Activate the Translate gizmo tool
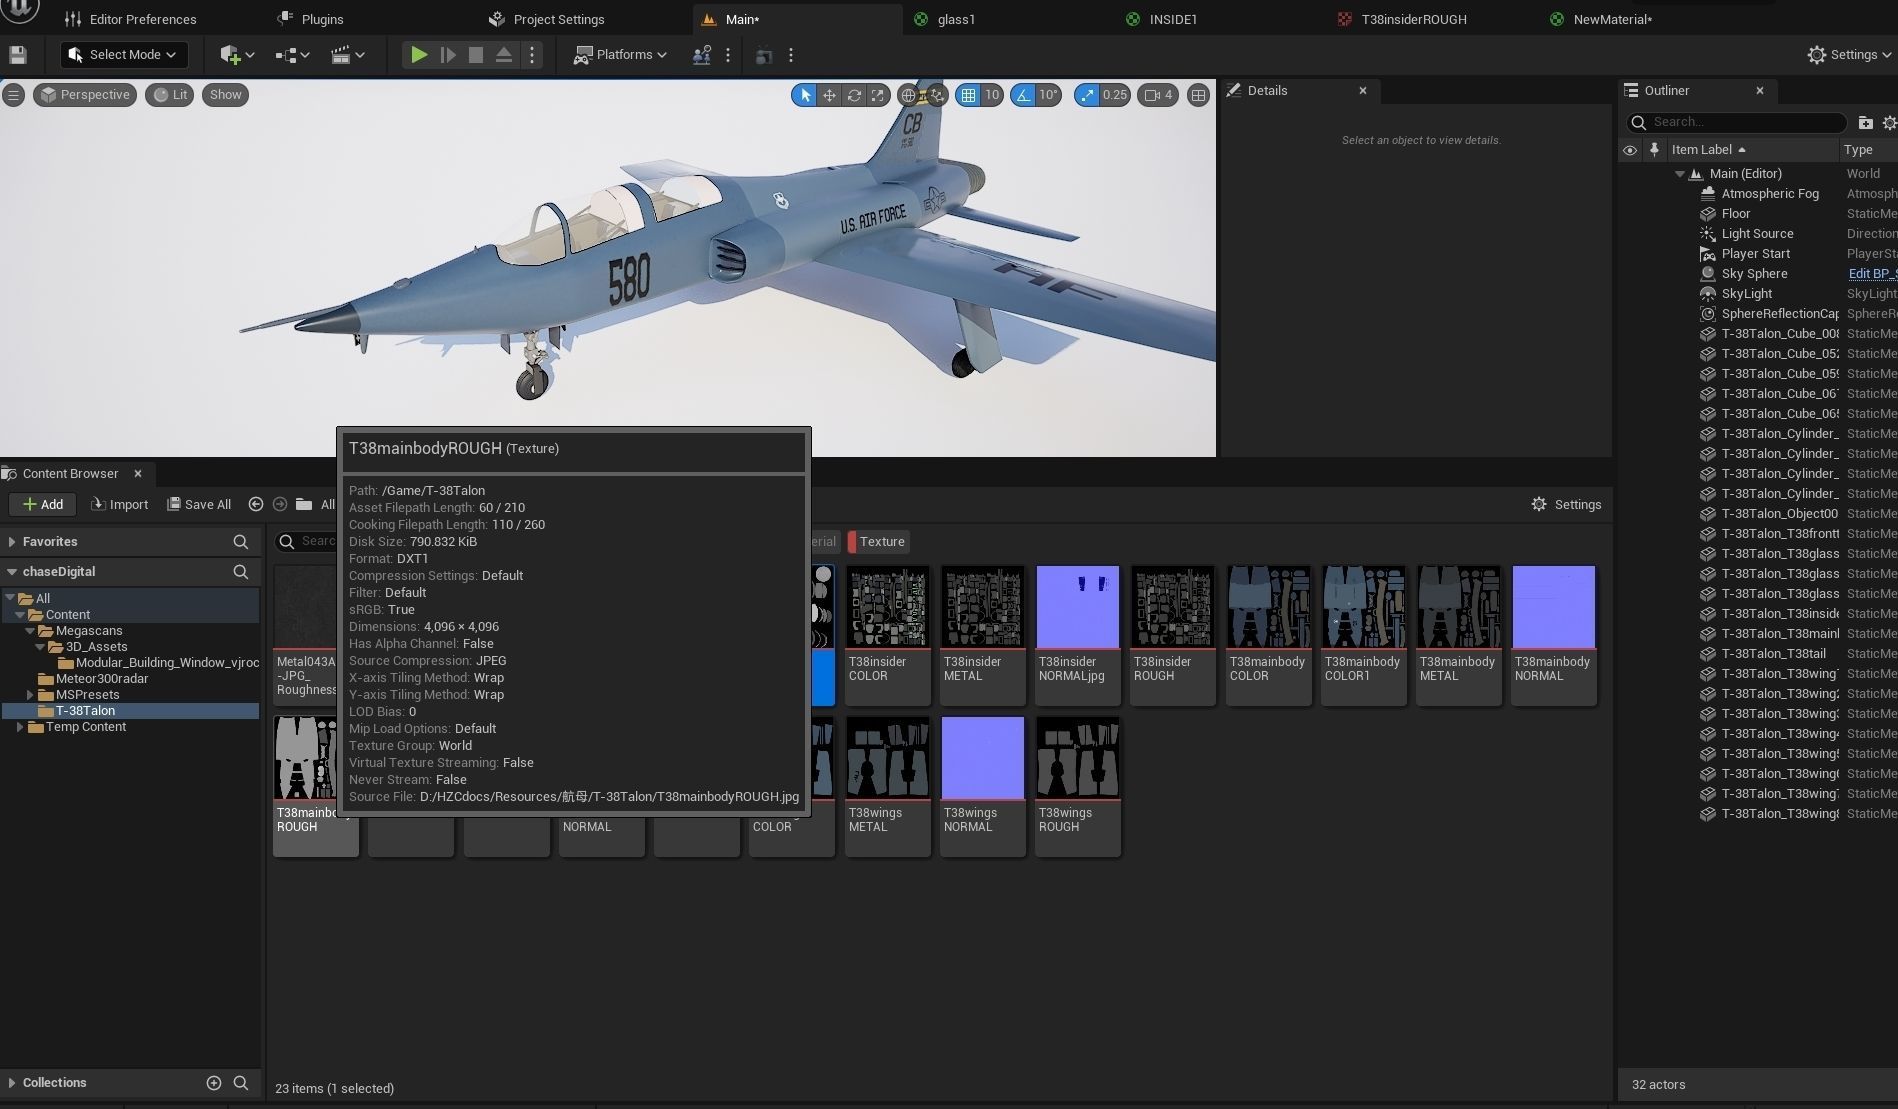 [x=829, y=95]
